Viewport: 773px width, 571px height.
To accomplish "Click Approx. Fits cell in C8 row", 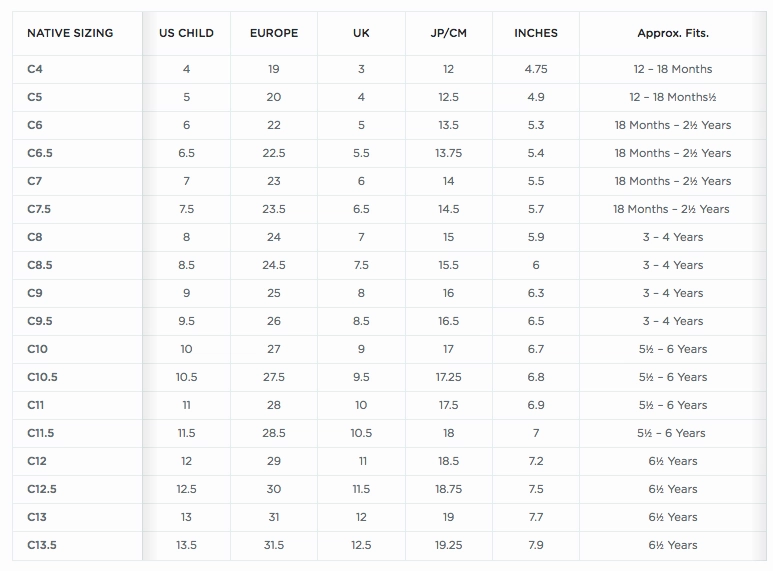I will click(672, 237).
